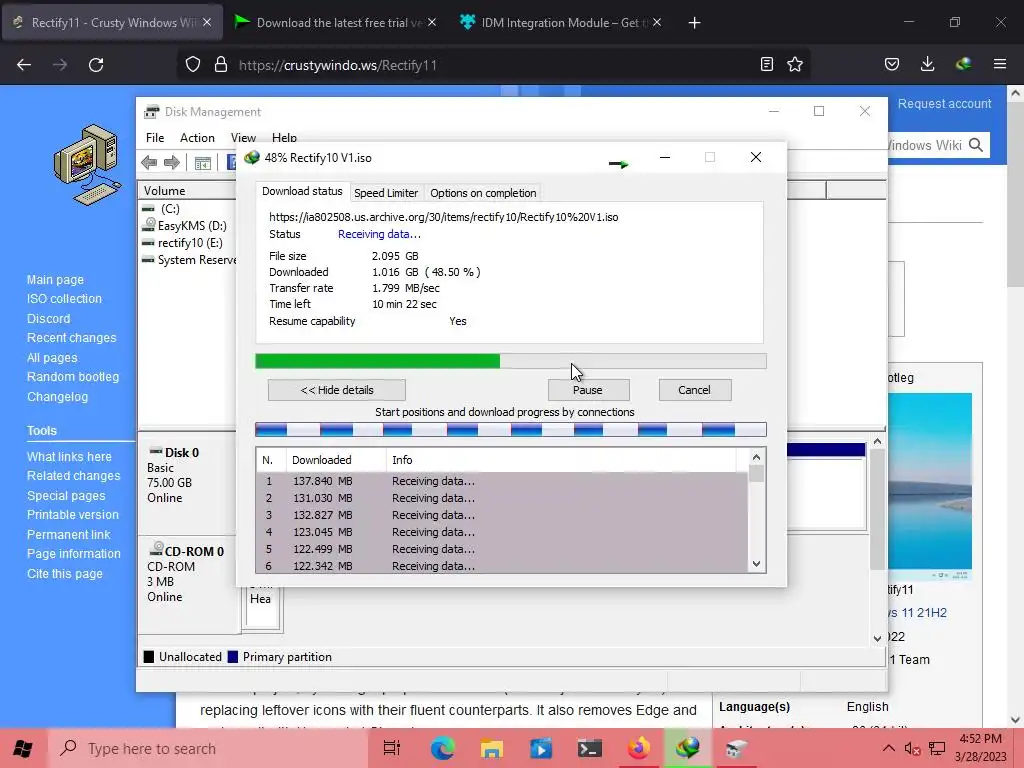Close the IDM Integration Module tab

657,22
